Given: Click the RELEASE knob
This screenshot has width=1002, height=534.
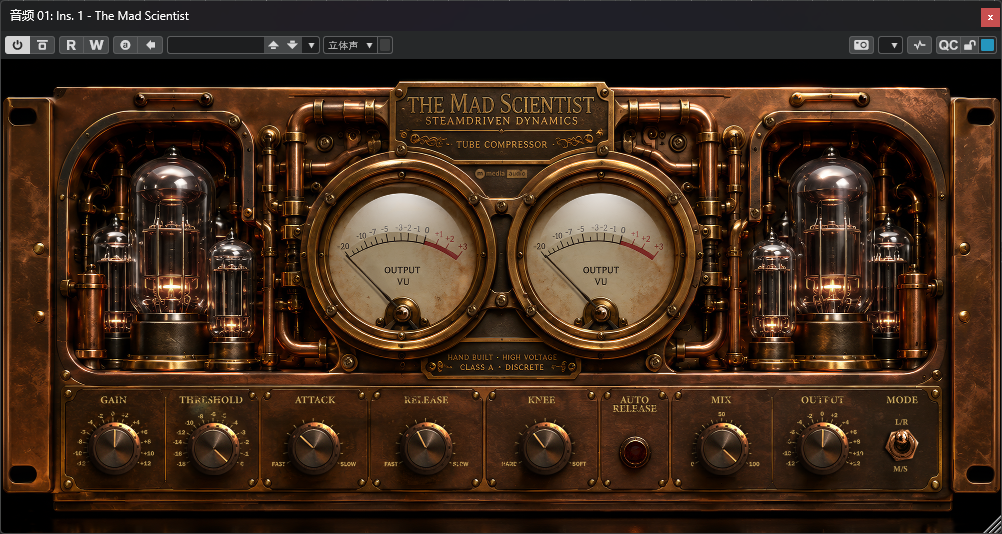Looking at the screenshot, I should click(x=426, y=446).
